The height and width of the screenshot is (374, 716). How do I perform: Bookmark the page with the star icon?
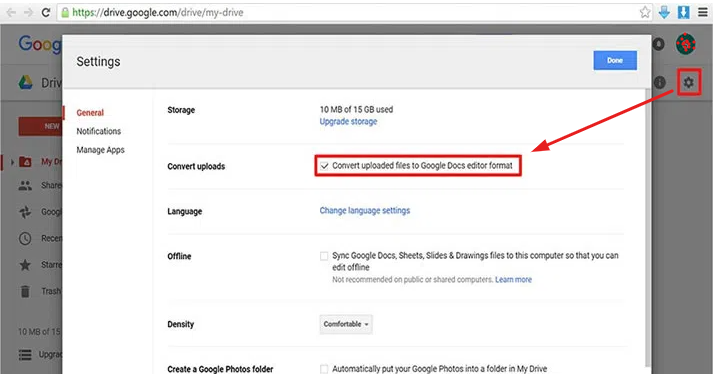[645, 12]
